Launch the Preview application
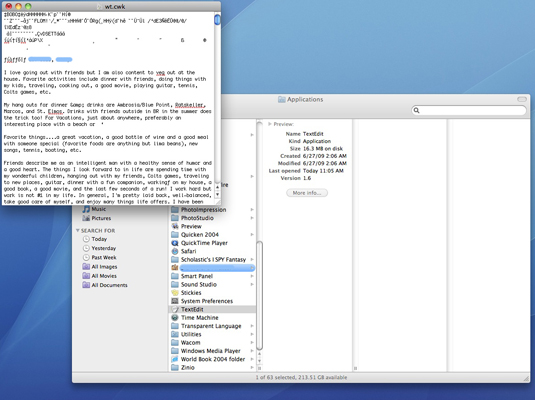 tap(191, 226)
